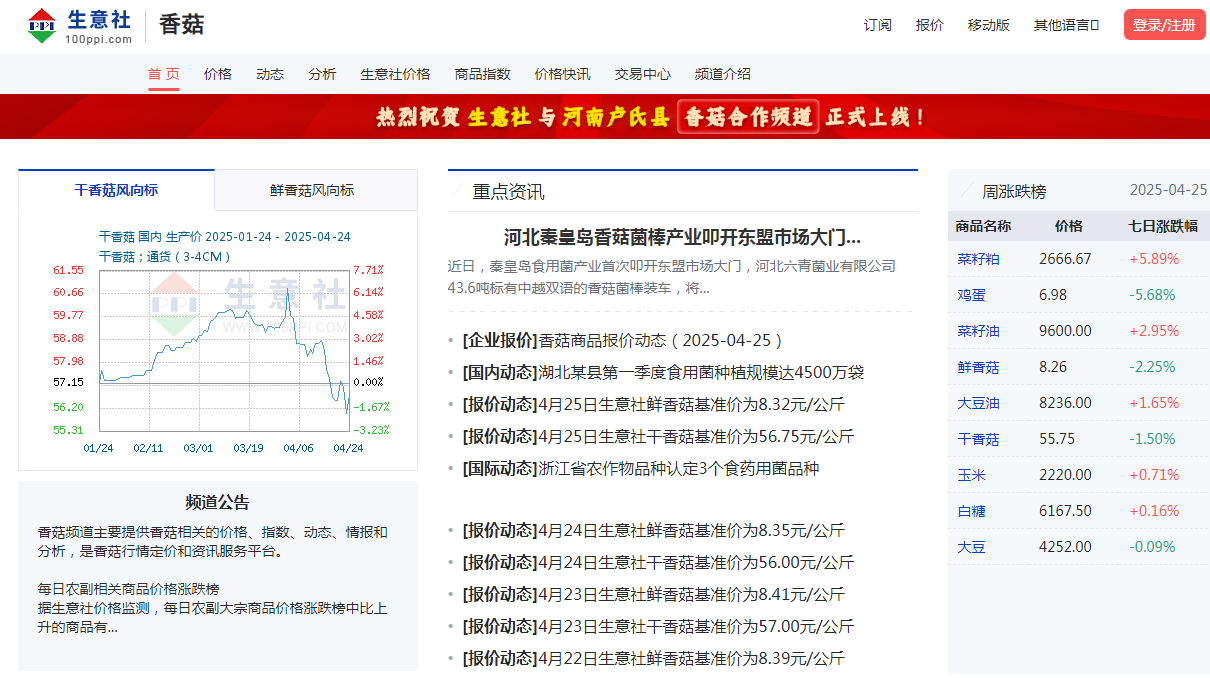This screenshot has height=678, width=1210.
Task: Click the 每日农副相关商品价格涨跌榜 notice text
Action: coord(128,589)
